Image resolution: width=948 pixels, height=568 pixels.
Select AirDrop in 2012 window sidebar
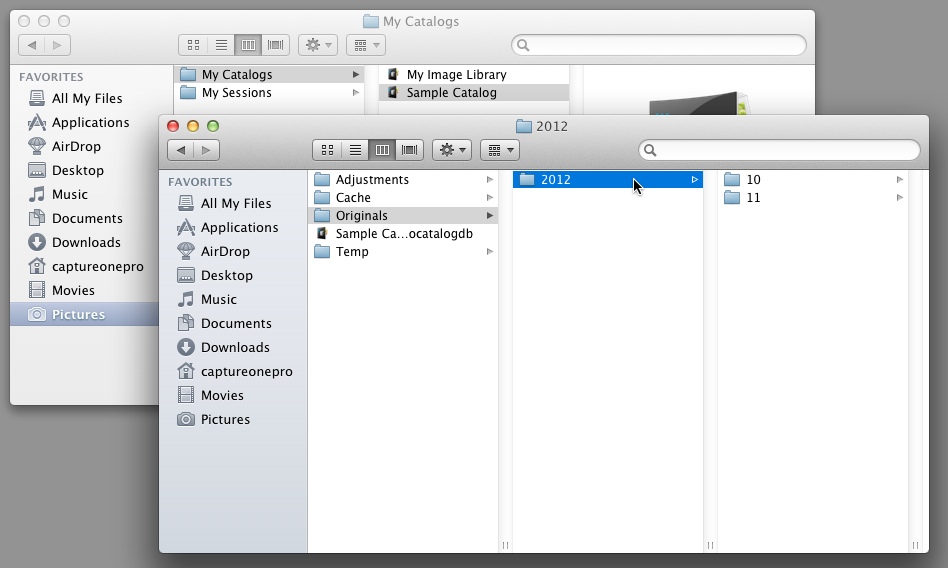coord(233,251)
